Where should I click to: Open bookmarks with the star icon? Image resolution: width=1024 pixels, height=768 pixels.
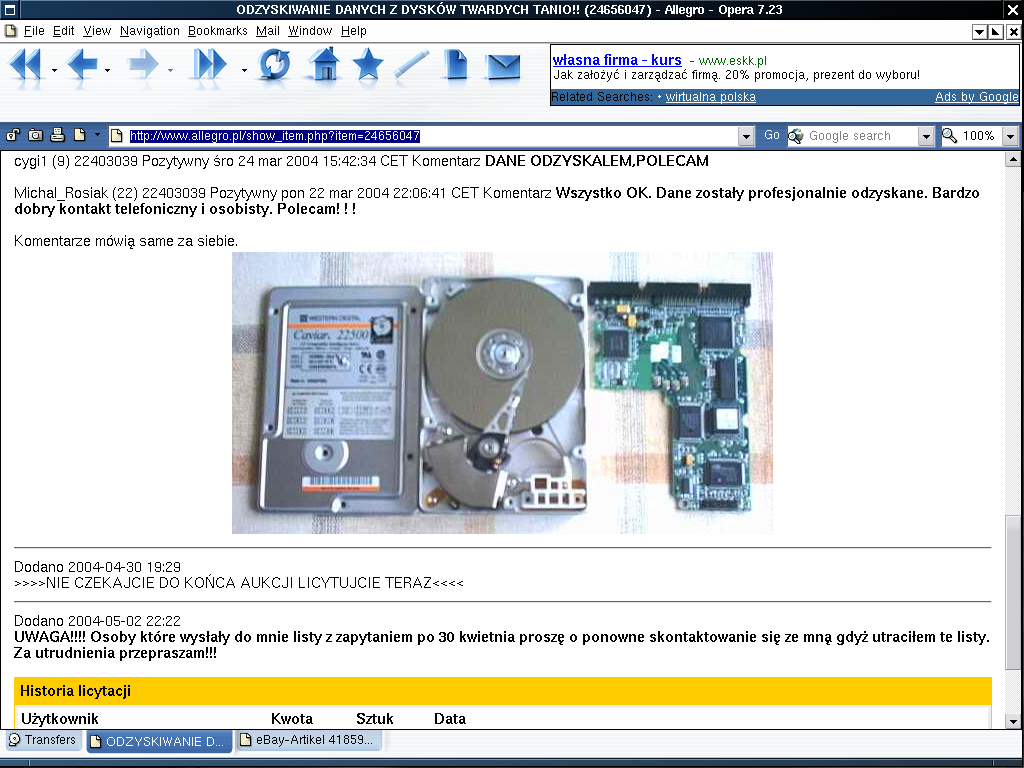[368, 65]
